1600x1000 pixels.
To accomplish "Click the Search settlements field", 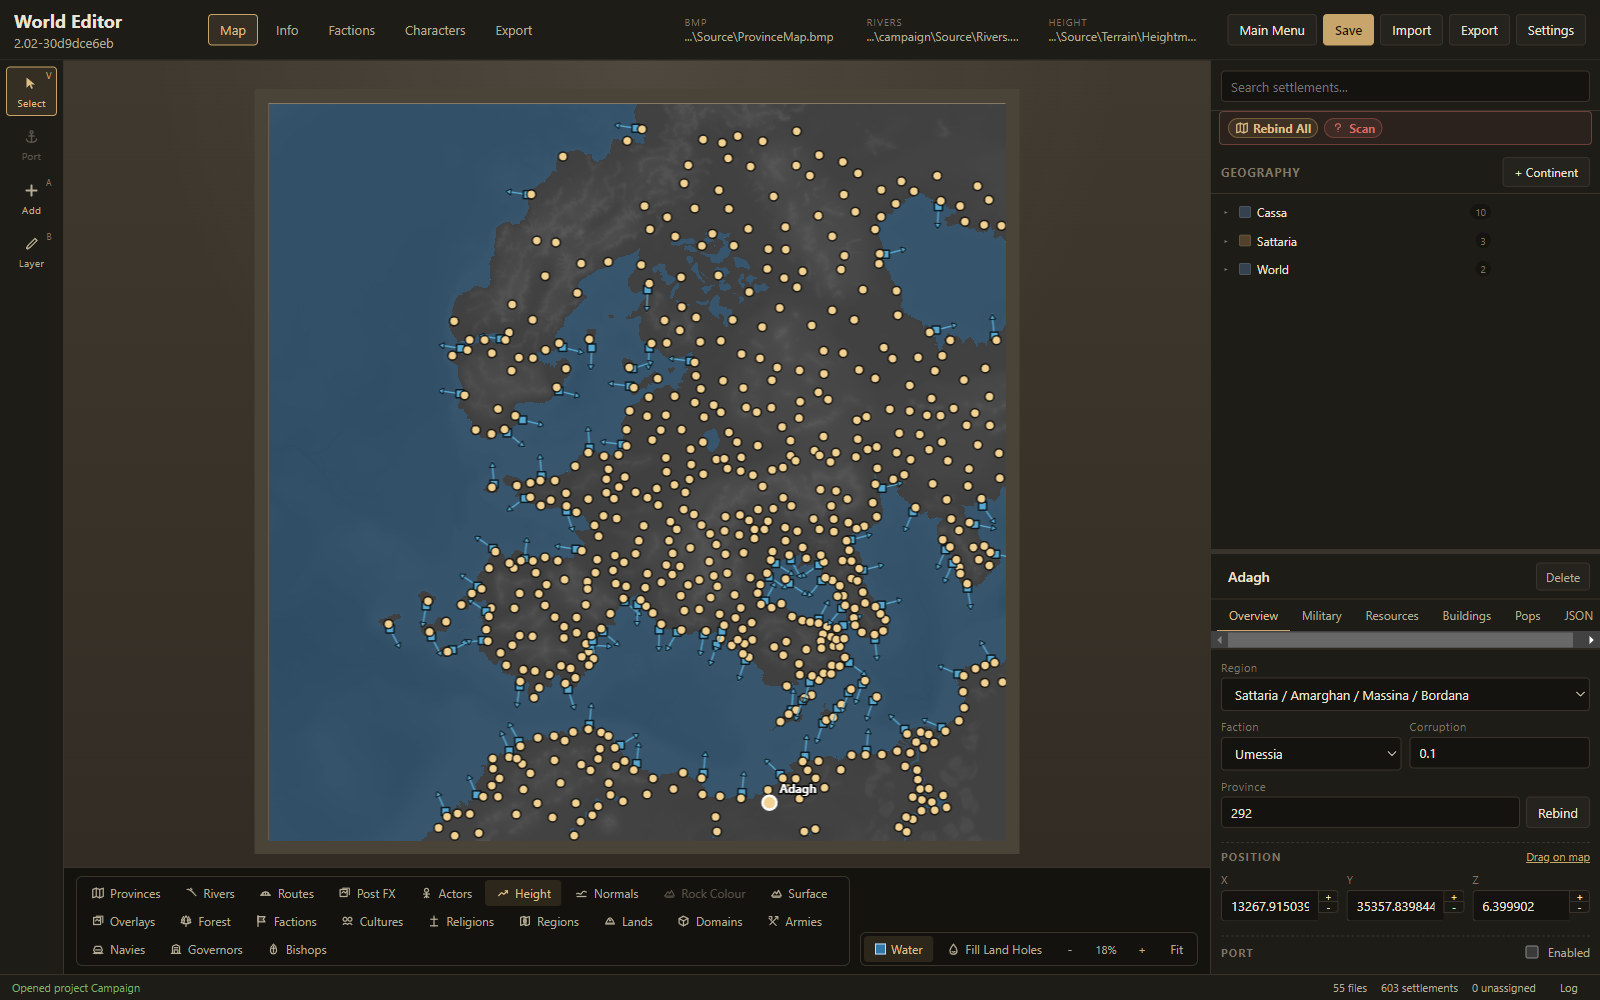I will (x=1405, y=87).
